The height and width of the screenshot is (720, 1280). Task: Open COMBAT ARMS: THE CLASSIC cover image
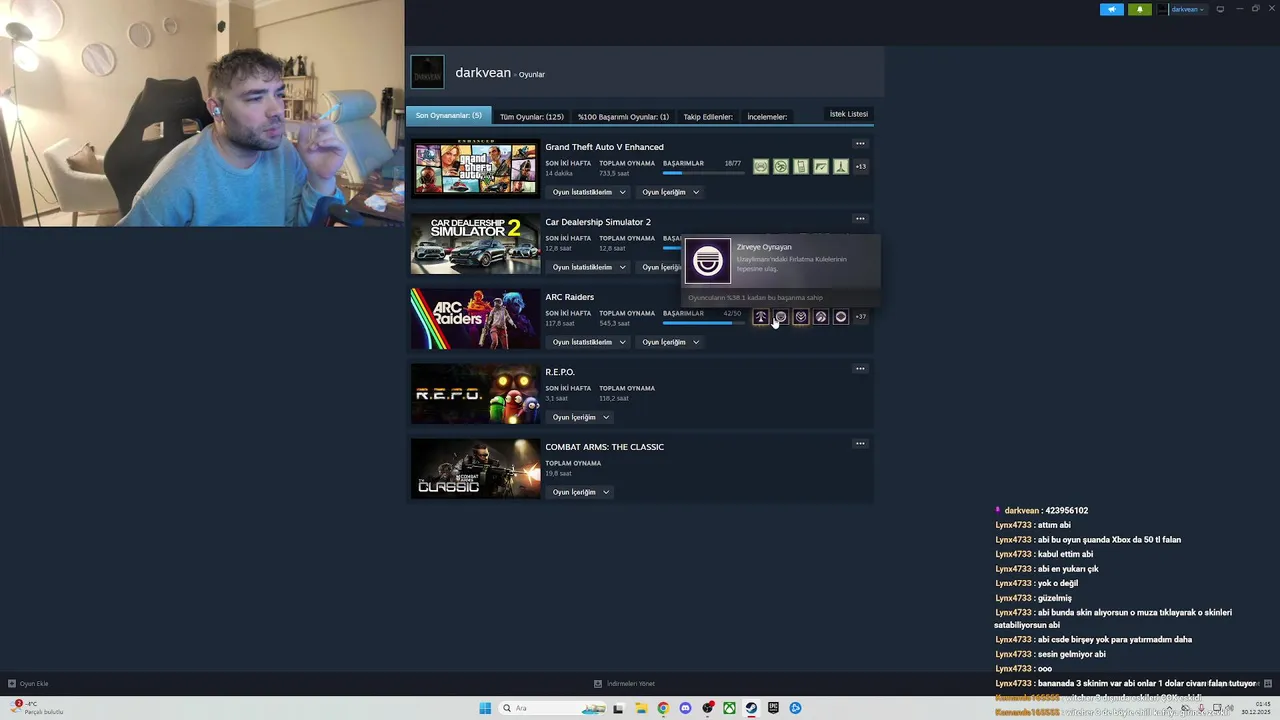(475, 469)
